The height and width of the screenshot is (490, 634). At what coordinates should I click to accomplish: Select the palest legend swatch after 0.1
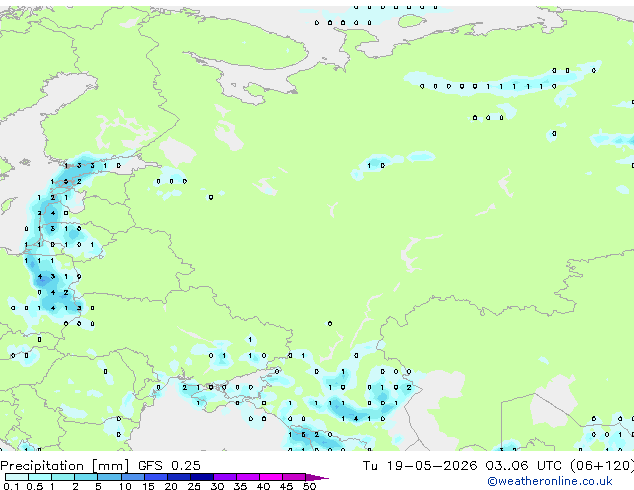tap(17, 477)
